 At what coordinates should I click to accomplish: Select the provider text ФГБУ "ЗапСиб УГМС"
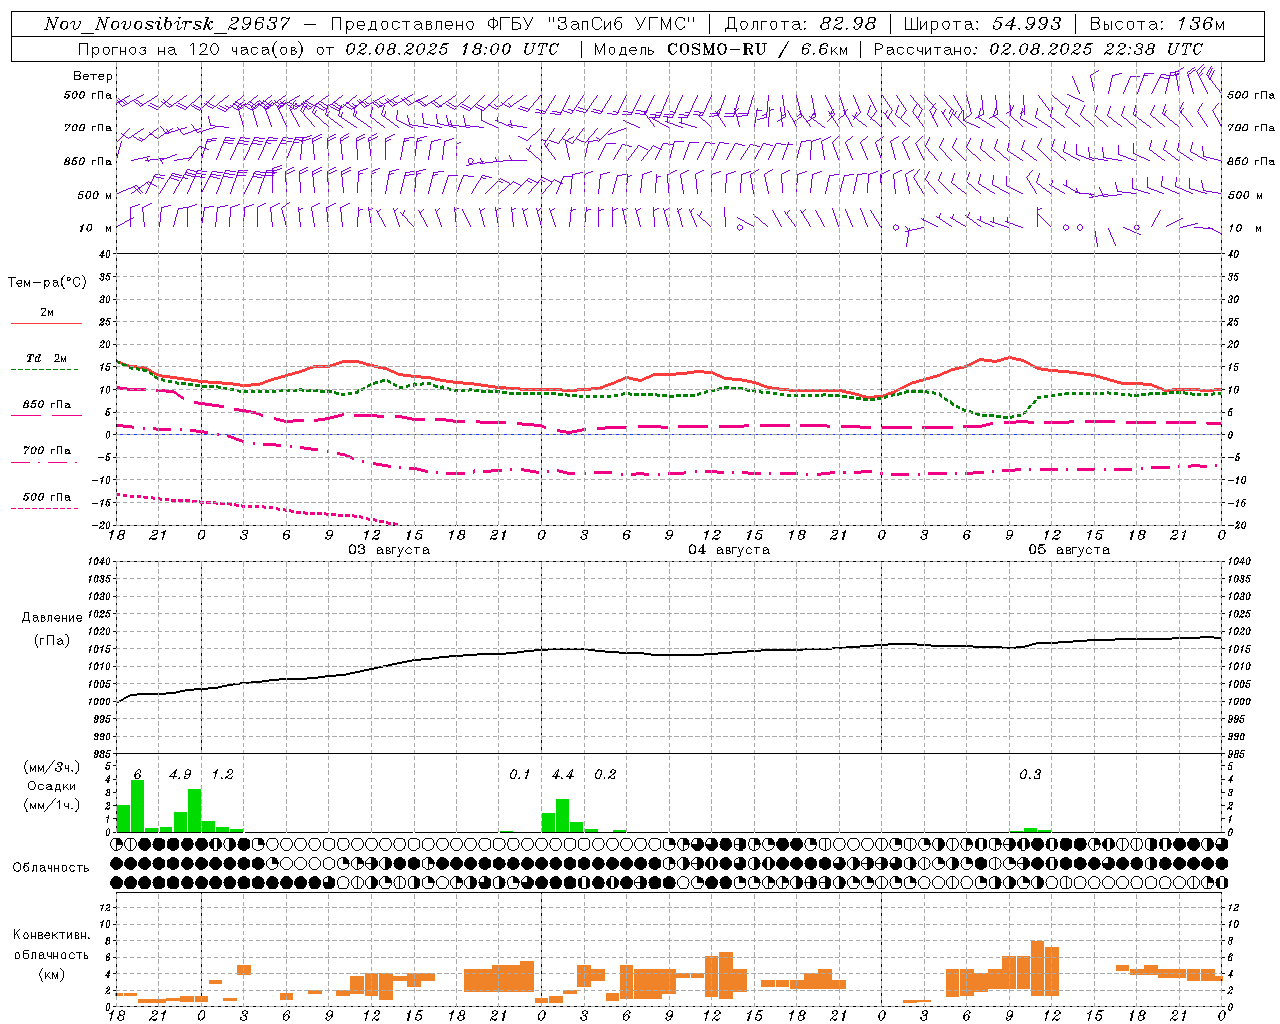pyautogui.click(x=590, y=24)
